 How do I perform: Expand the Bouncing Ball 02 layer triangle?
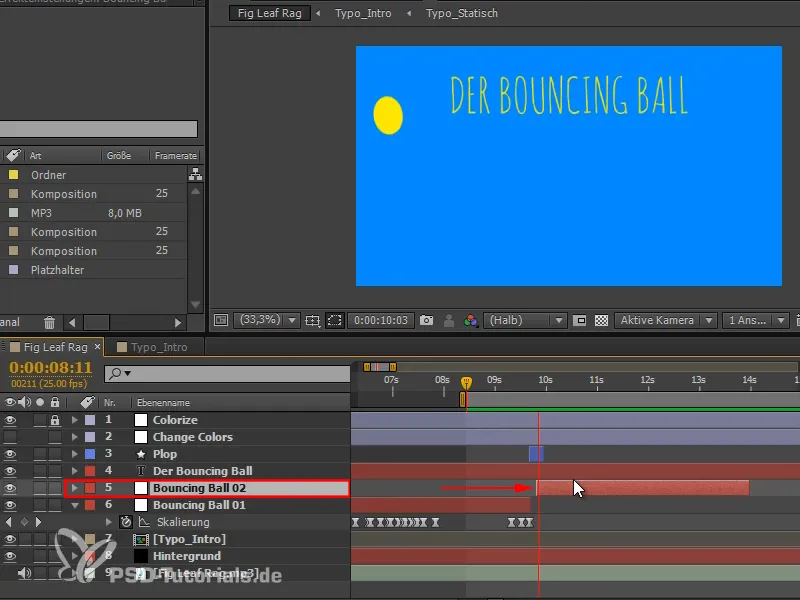pos(75,488)
